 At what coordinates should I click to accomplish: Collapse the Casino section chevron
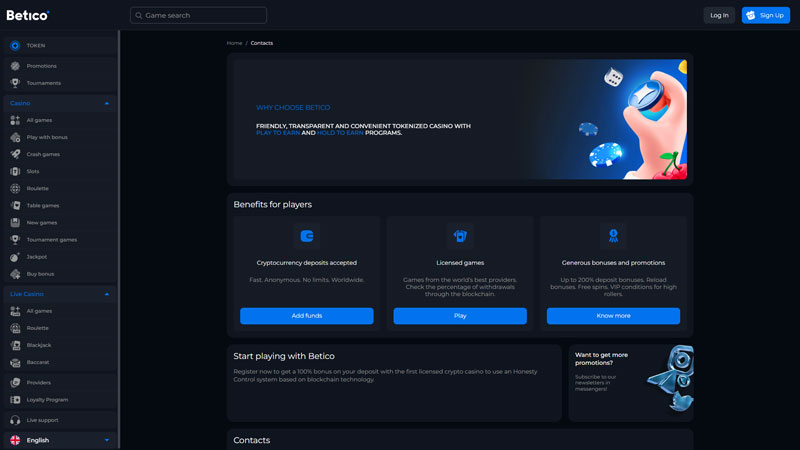coord(107,103)
